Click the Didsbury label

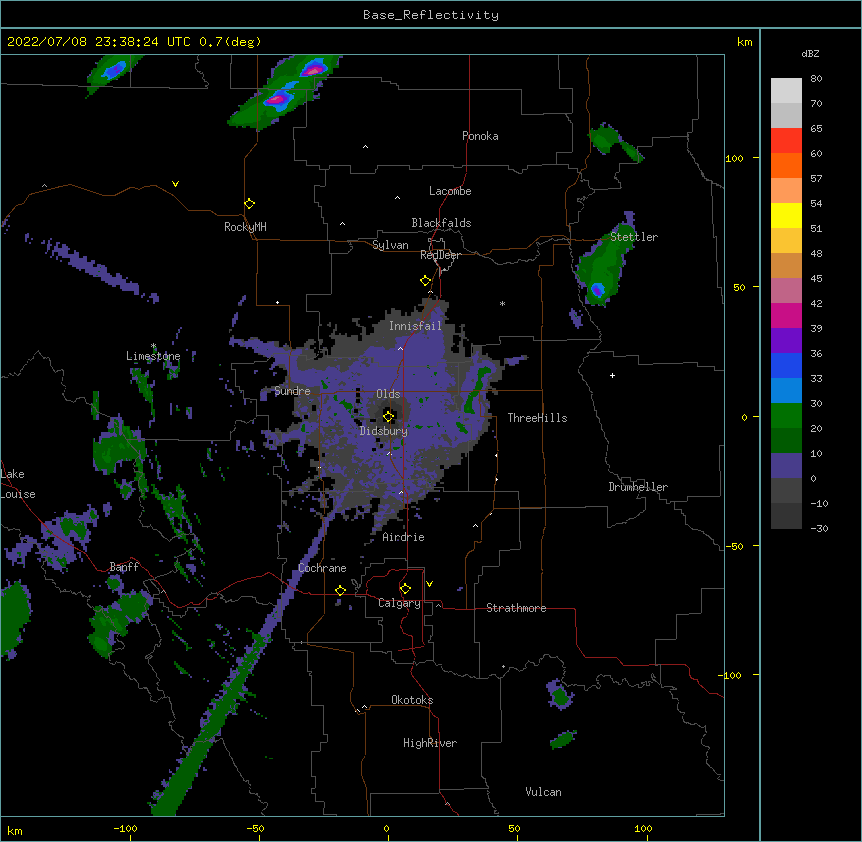point(384,431)
